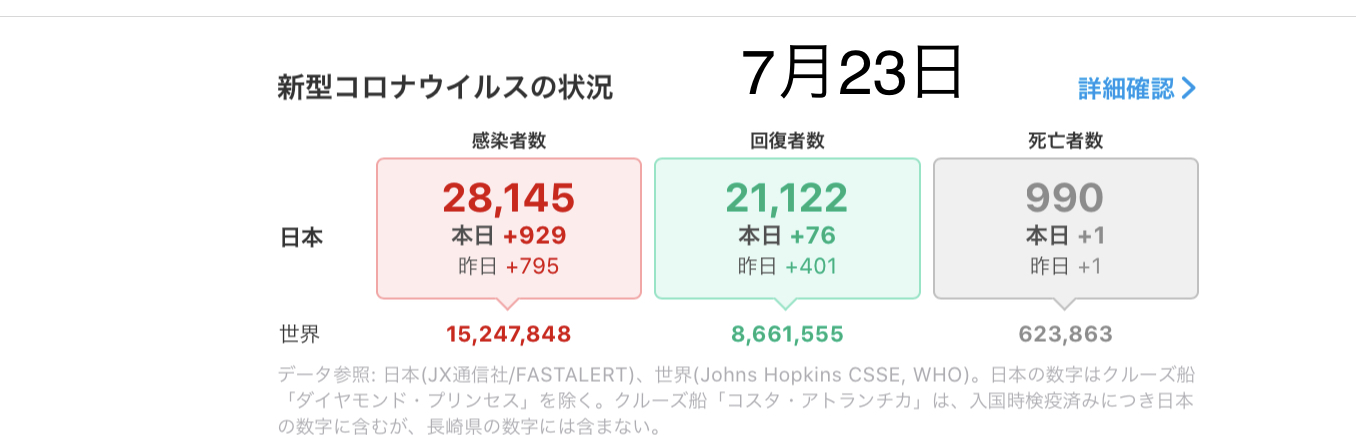Image resolution: width=1356 pixels, height=435 pixels.
Task: Click the 世界 row label
Action: (300, 334)
